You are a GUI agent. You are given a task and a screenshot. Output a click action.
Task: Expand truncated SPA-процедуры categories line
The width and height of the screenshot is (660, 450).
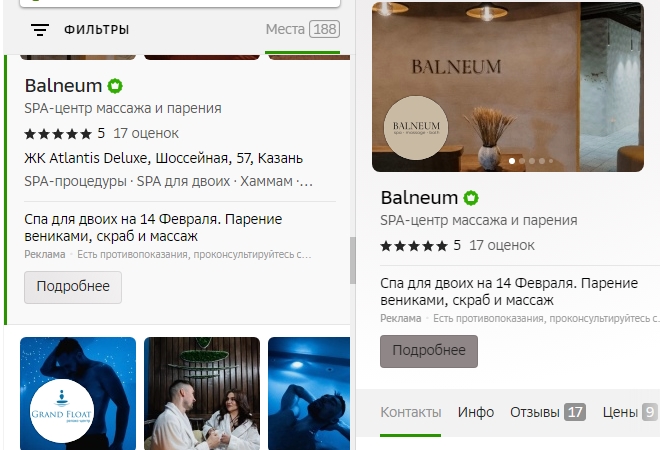pyautogui.click(x=168, y=181)
